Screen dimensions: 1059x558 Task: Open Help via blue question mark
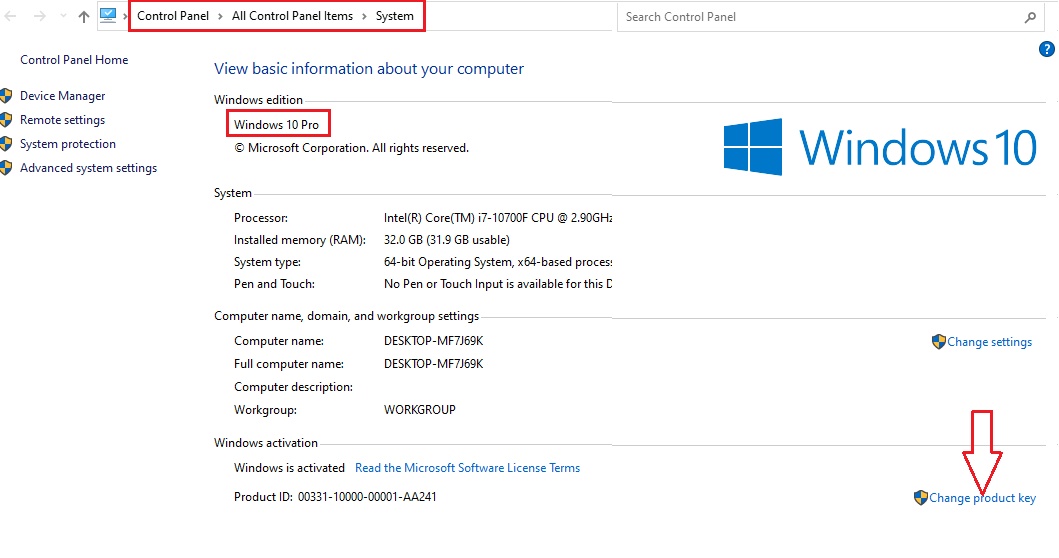coord(1046,49)
